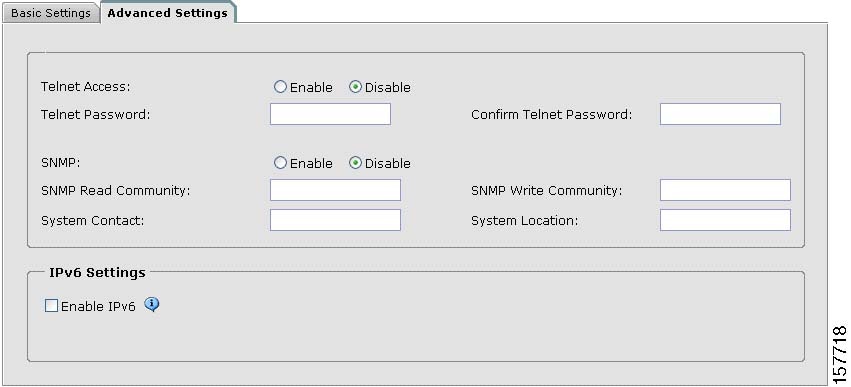The width and height of the screenshot is (851, 387).
Task: Focus the Confirm Telnet Password field
Action: 720,114
